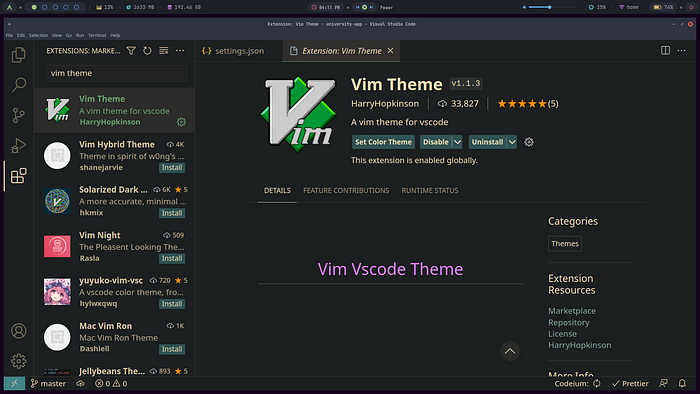The height and width of the screenshot is (394, 700).
Task: Select Vim Night extension entry
Action: (114, 246)
